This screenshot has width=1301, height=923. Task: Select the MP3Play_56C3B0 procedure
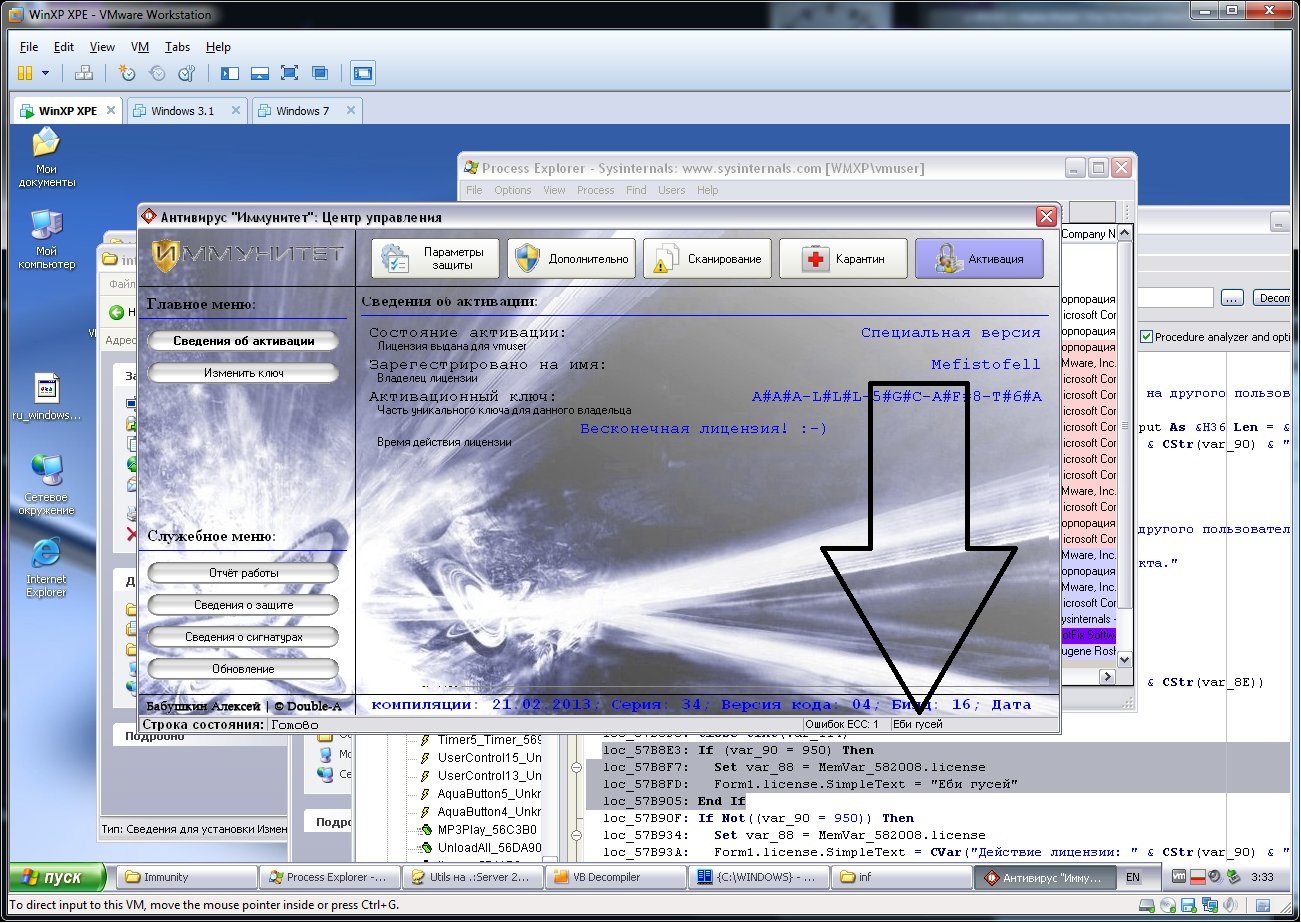488,830
